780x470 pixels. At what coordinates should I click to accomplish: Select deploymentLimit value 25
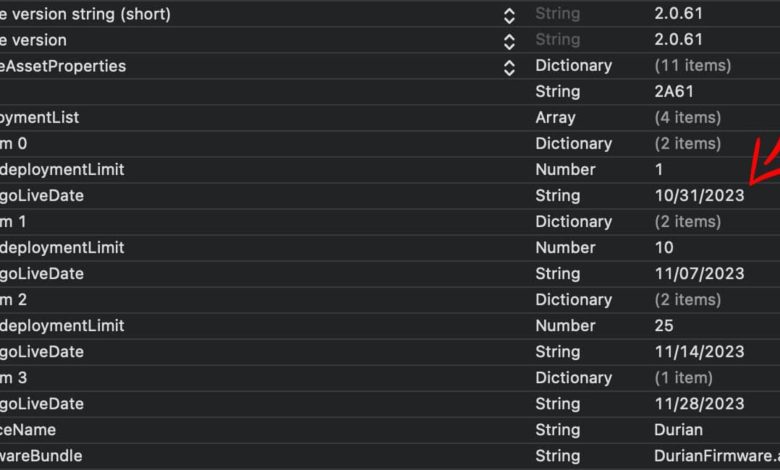pos(664,325)
